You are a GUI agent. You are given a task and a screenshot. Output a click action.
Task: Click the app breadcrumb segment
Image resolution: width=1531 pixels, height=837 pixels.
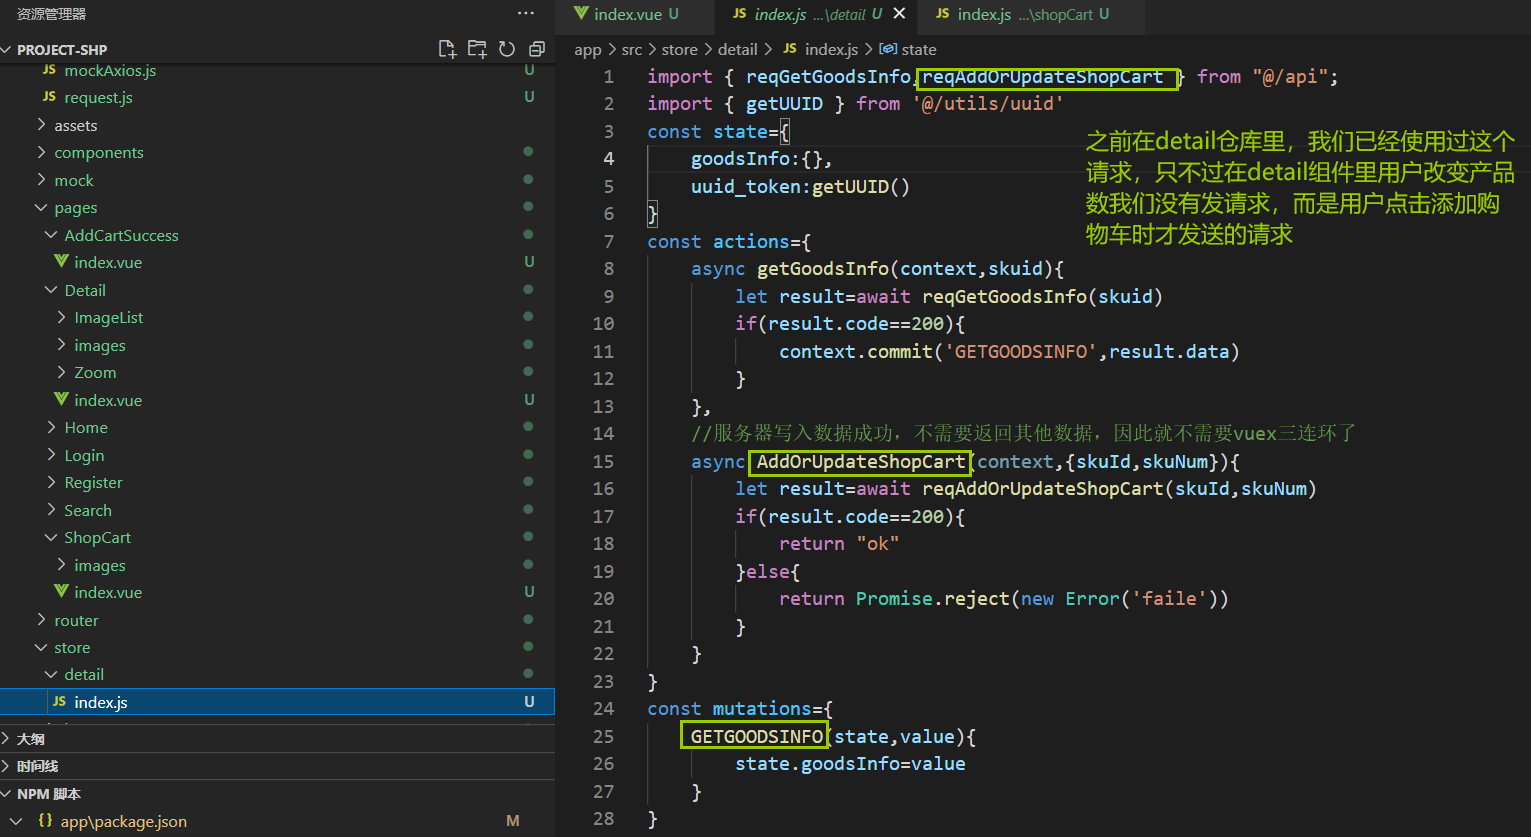[588, 49]
